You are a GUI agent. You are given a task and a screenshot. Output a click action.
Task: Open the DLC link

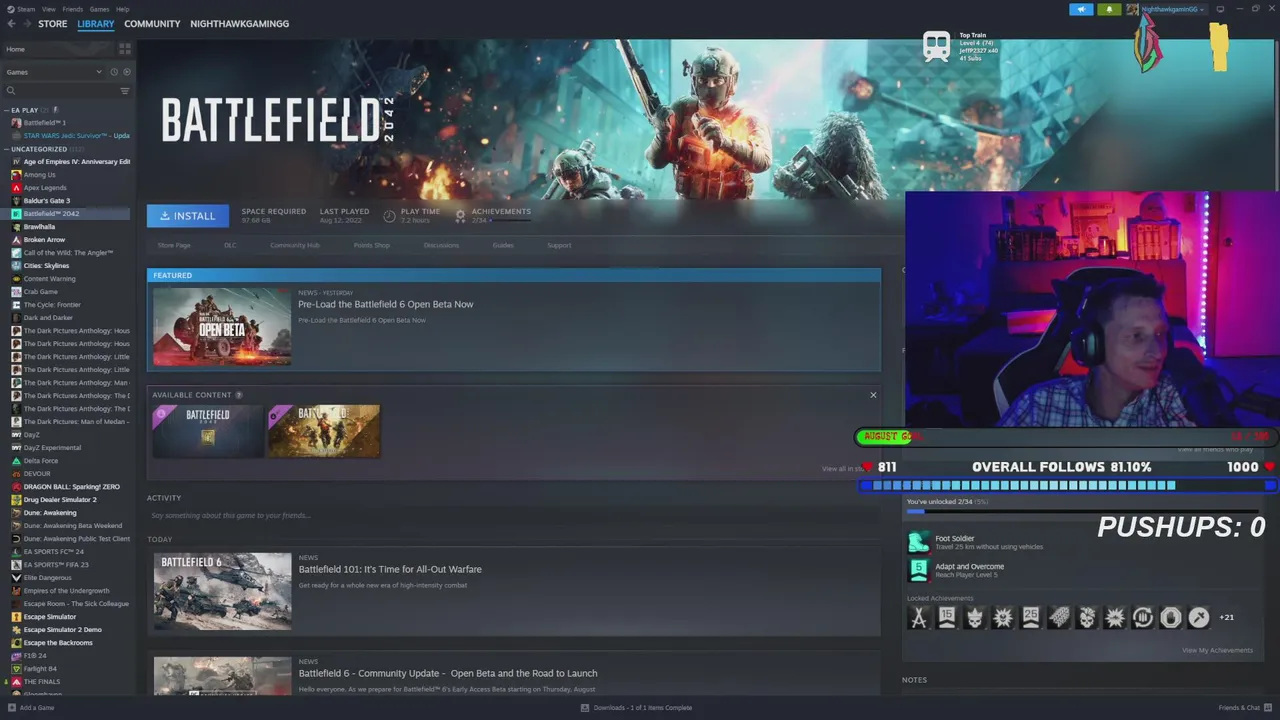pos(230,245)
